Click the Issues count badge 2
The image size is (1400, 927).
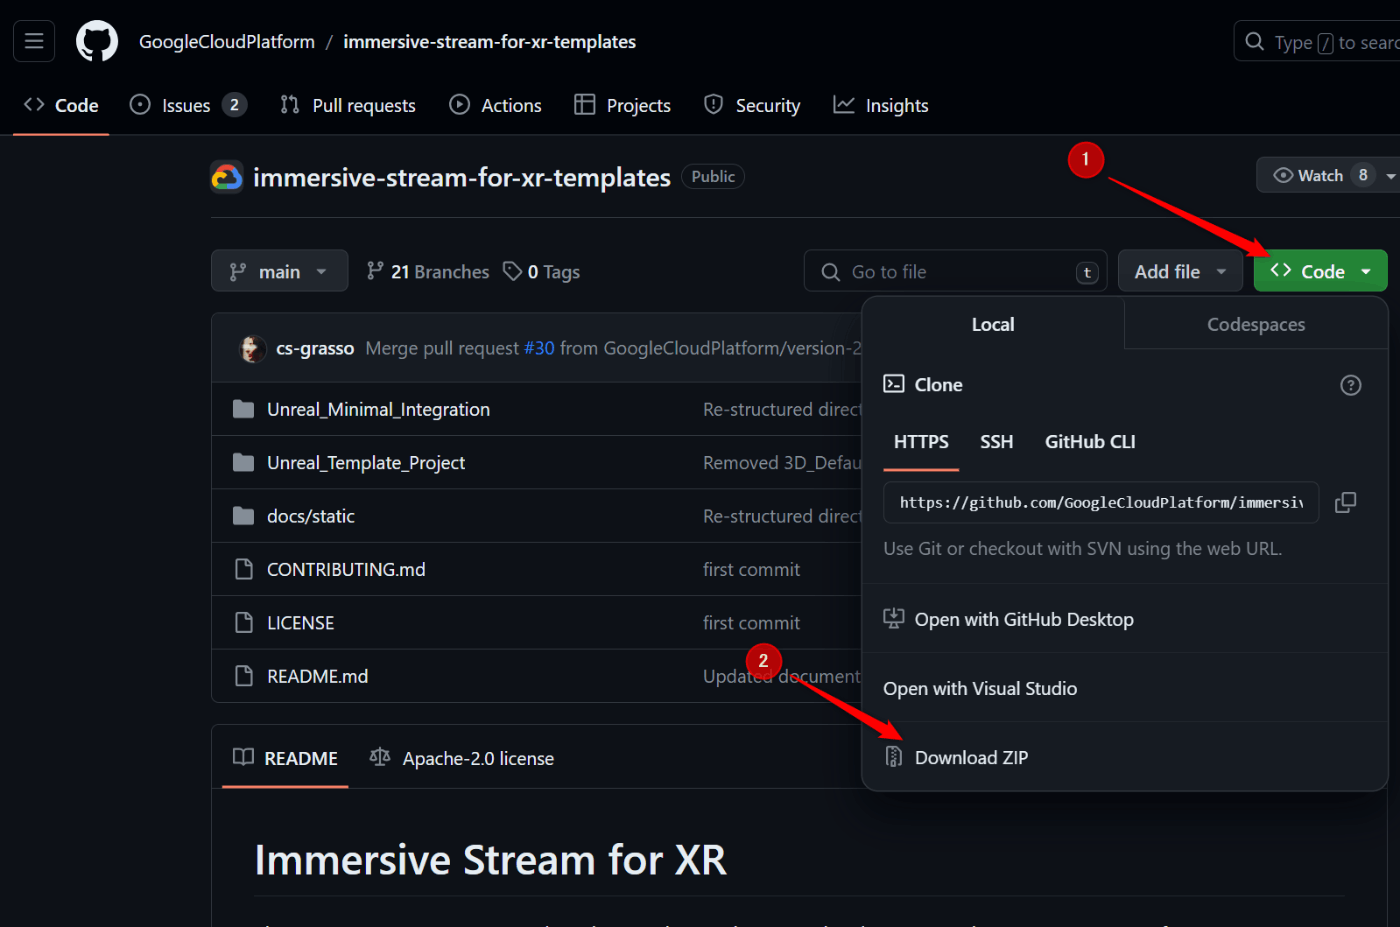[x=234, y=105]
